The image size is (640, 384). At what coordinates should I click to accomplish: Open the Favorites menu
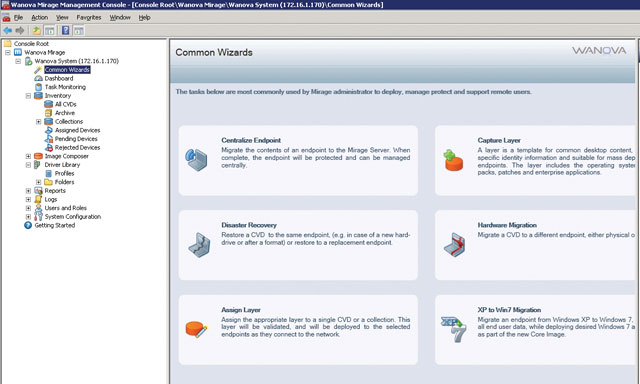[x=89, y=18]
